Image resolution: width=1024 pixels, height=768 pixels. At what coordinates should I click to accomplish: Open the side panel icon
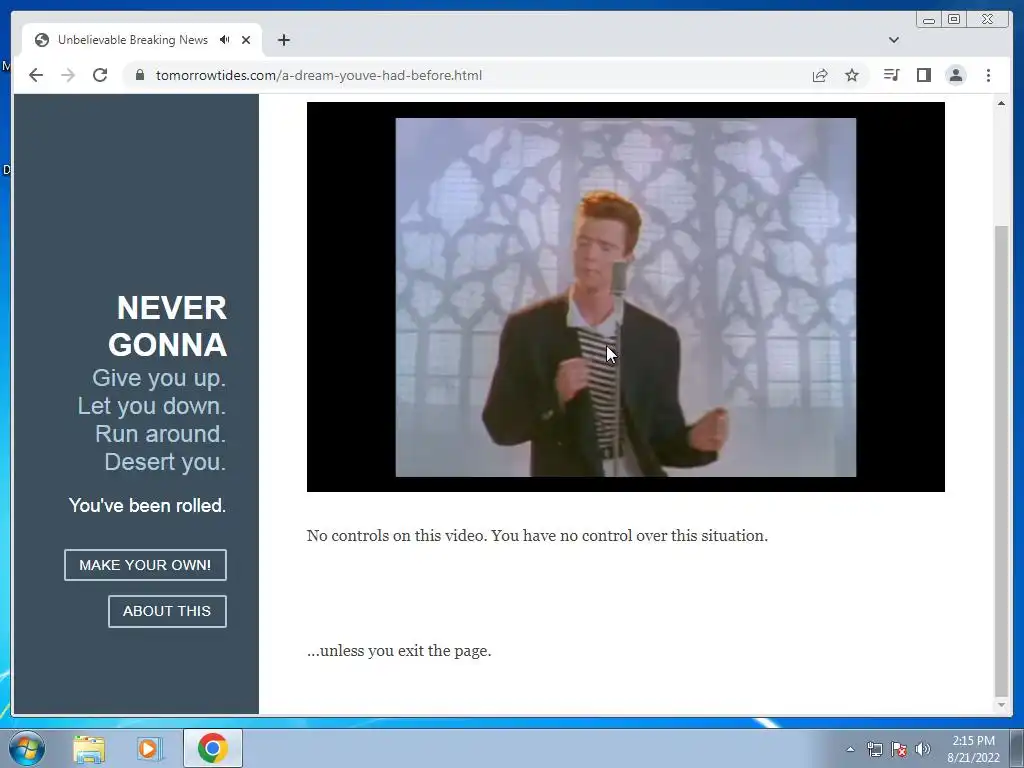coord(923,75)
